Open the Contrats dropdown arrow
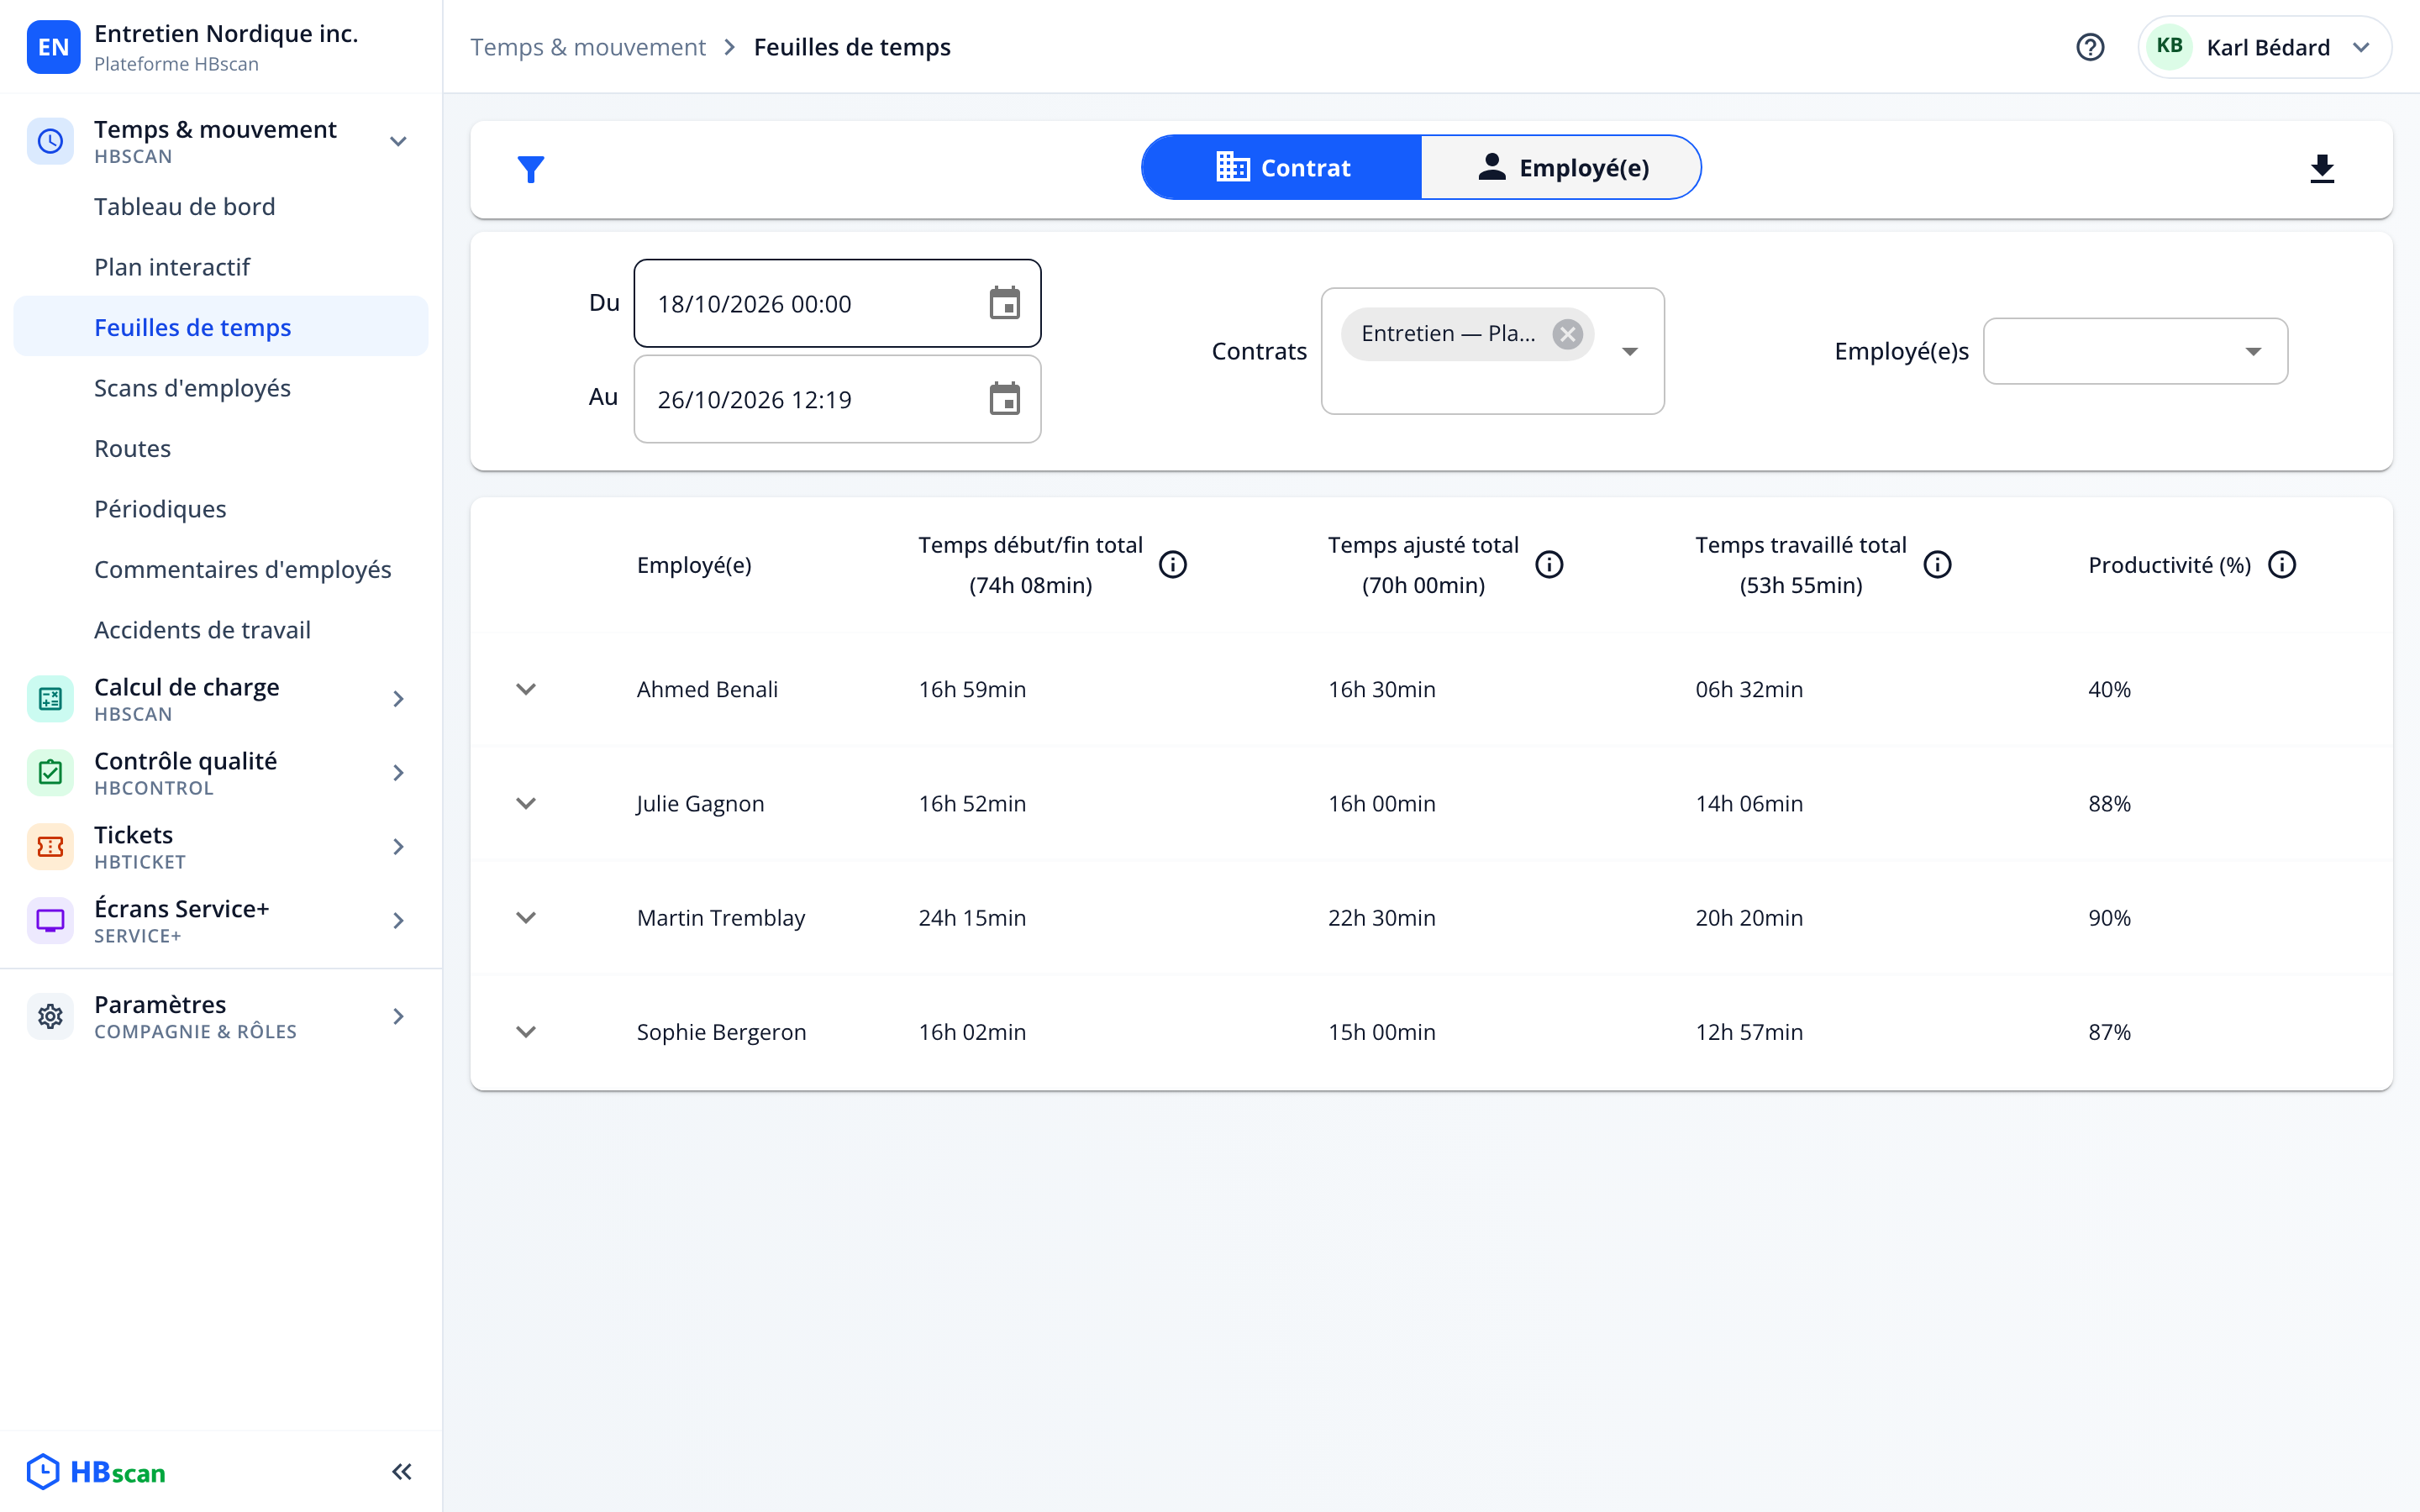 [1630, 351]
